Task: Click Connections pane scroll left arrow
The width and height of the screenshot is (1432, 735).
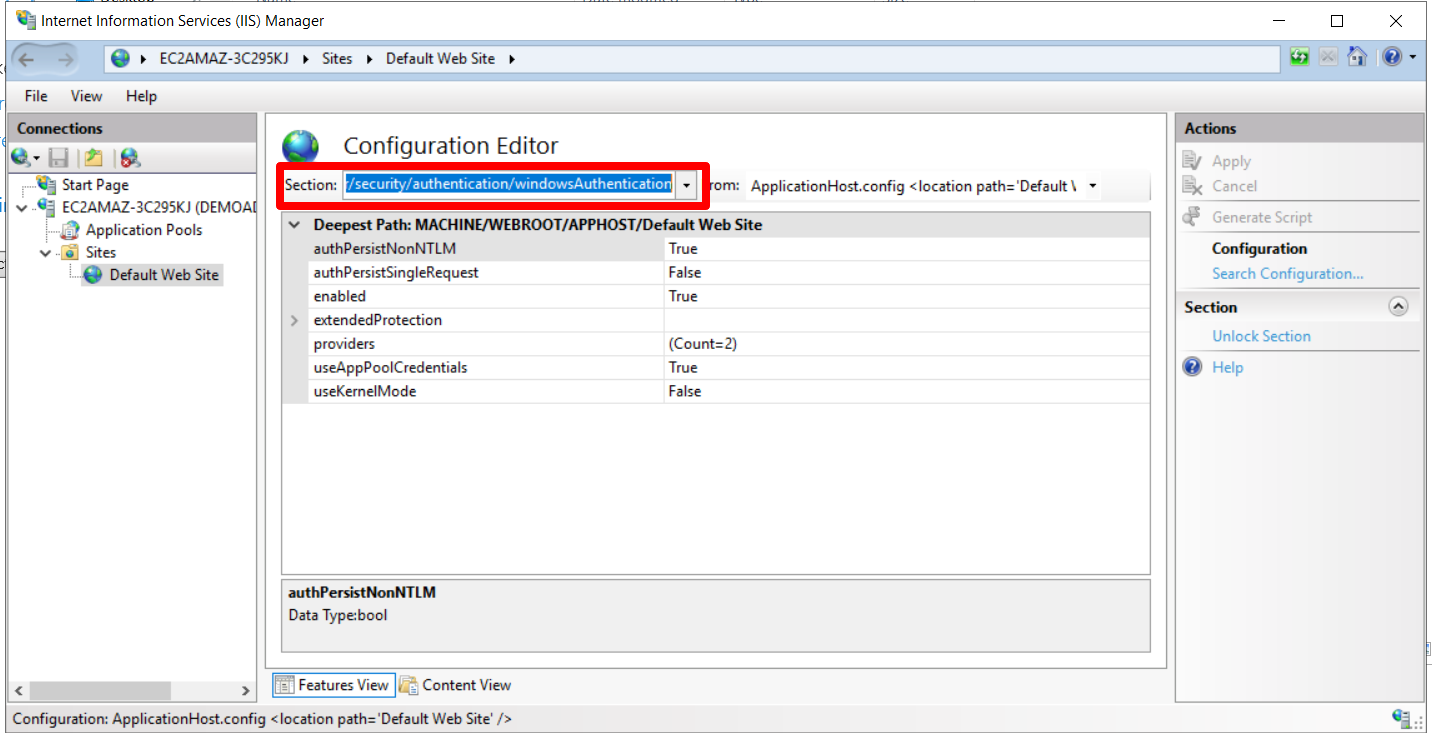Action: click(x=18, y=691)
